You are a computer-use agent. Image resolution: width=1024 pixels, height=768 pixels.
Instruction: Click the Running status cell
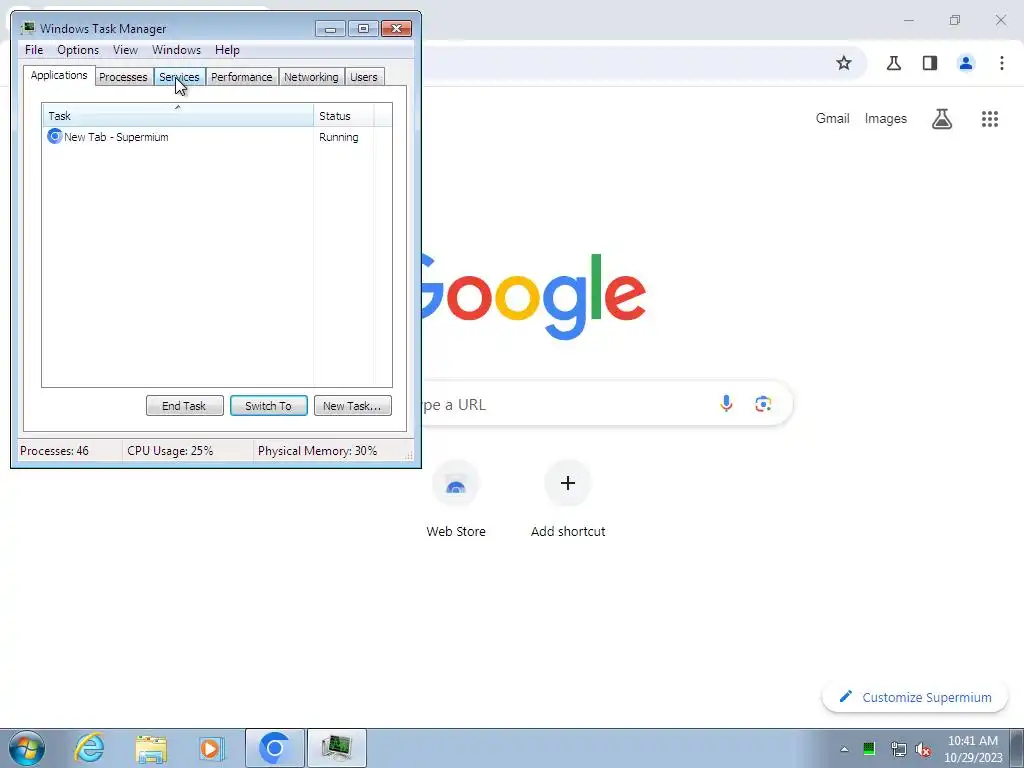click(338, 137)
